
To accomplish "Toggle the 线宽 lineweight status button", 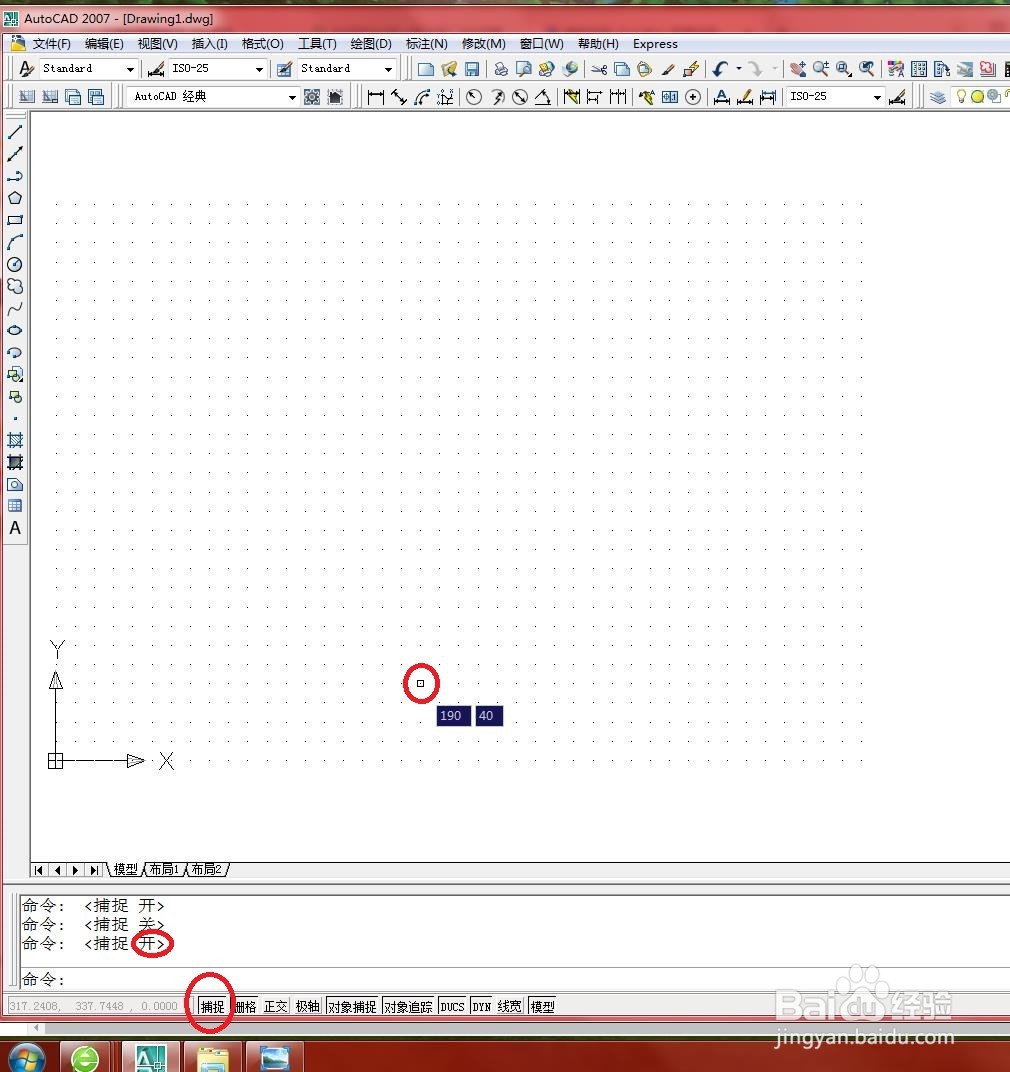I will [x=509, y=1006].
